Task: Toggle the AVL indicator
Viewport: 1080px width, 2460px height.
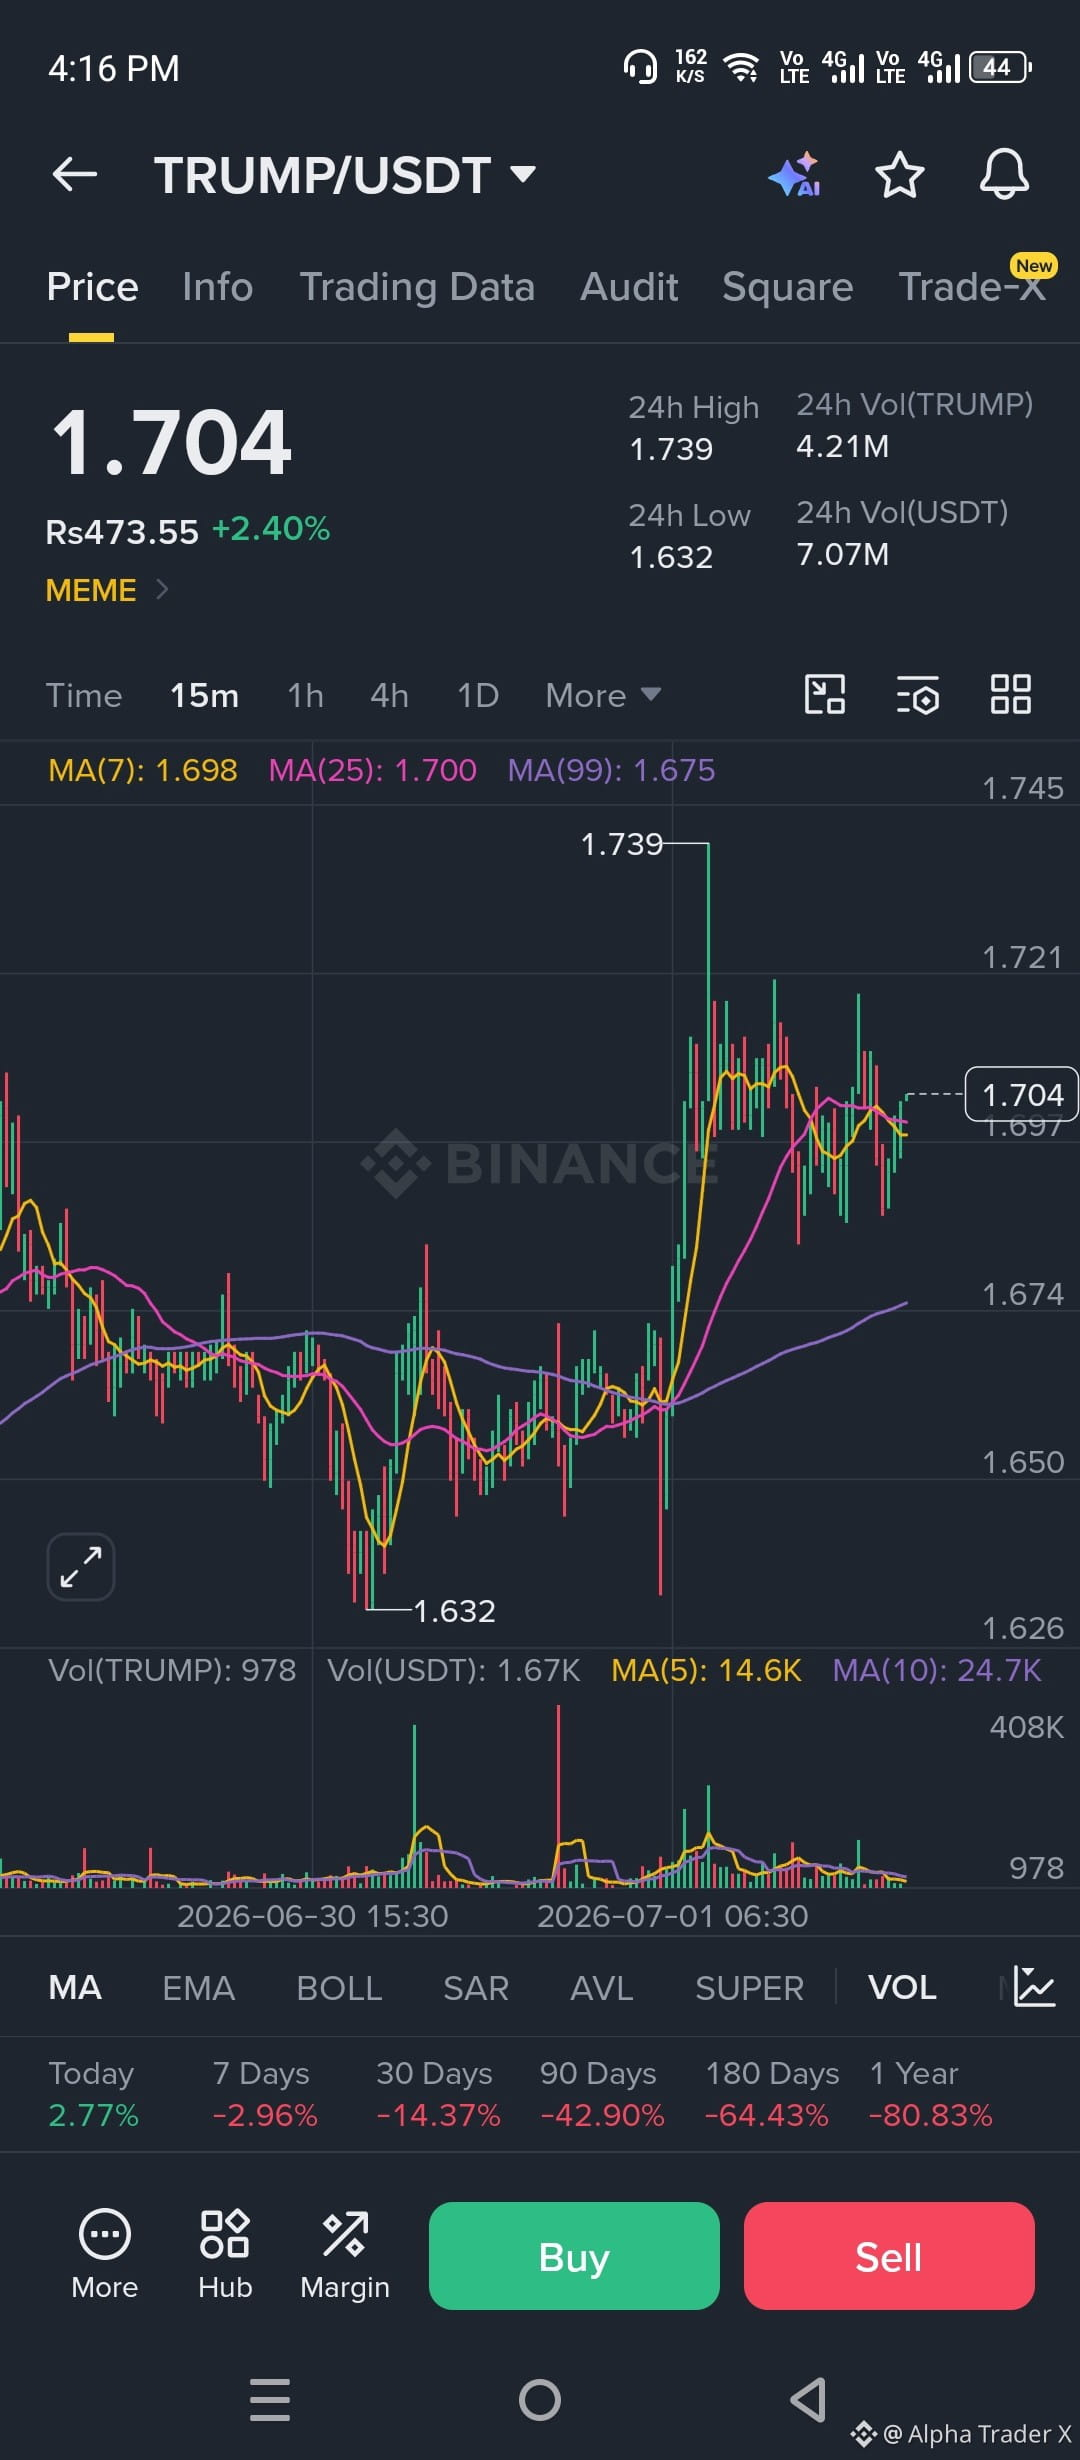Action: [602, 1987]
